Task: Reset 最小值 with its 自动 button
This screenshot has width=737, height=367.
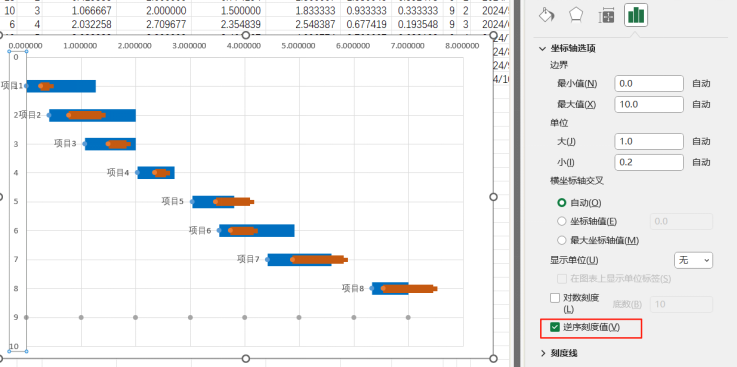Action: pyautogui.click(x=701, y=84)
